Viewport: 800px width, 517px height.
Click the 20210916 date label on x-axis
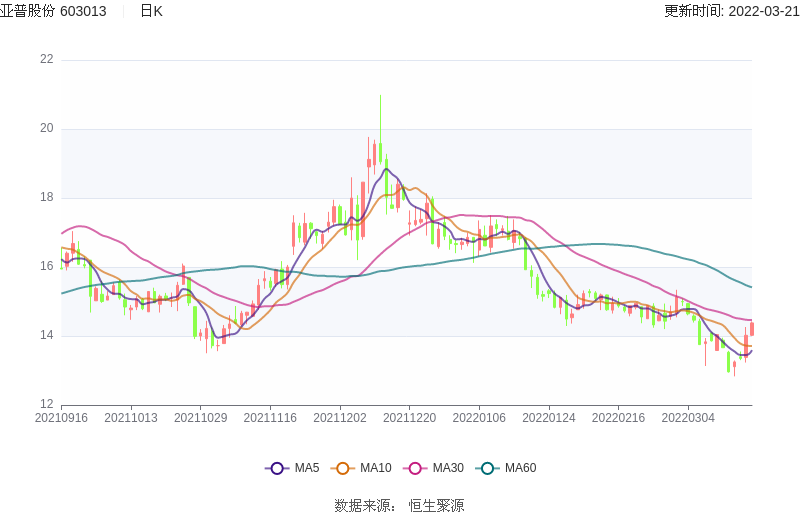click(x=61, y=417)
